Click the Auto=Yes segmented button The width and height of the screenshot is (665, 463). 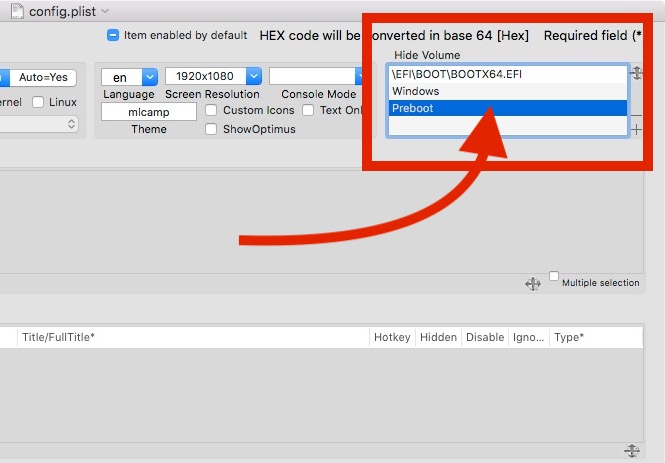tap(47, 77)
